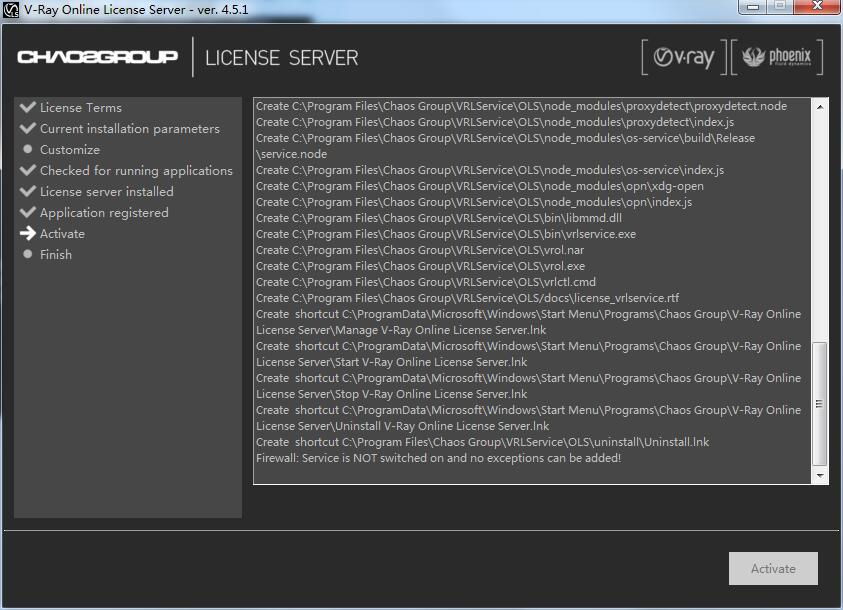Click the scrollbar thumb in the install log
Screen dimensions: 843x610
pos(820,403)
